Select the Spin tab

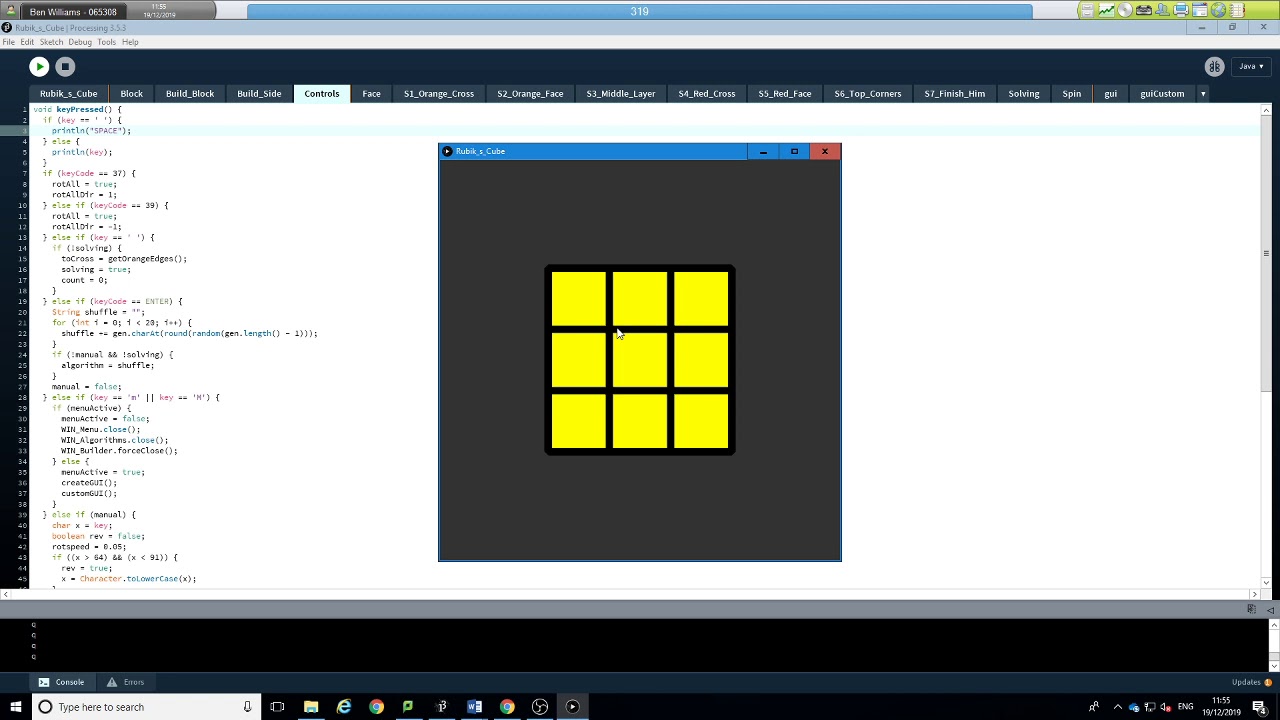(1072, 94)
